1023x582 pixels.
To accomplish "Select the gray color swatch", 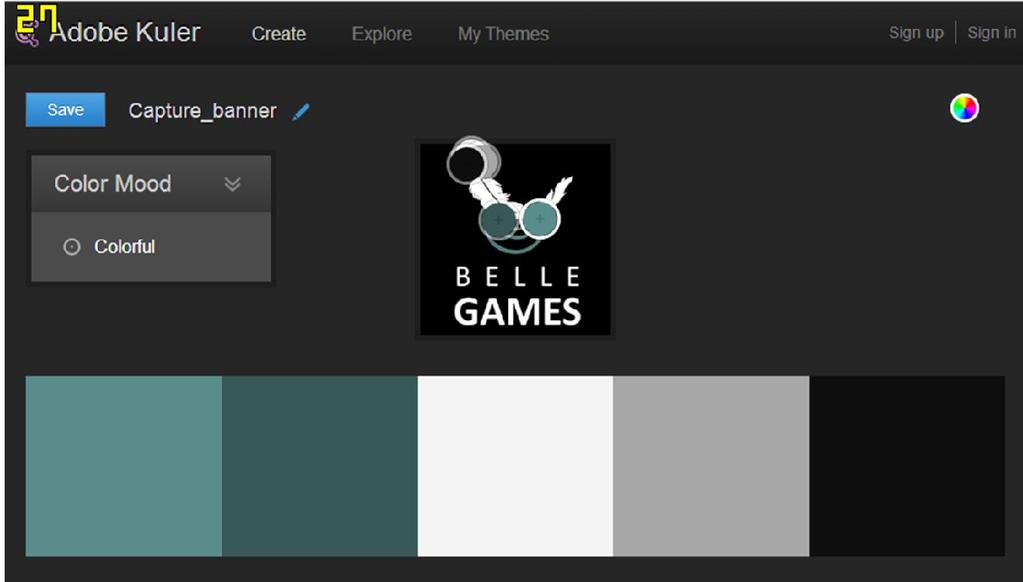I will click(x=711, y=466).
